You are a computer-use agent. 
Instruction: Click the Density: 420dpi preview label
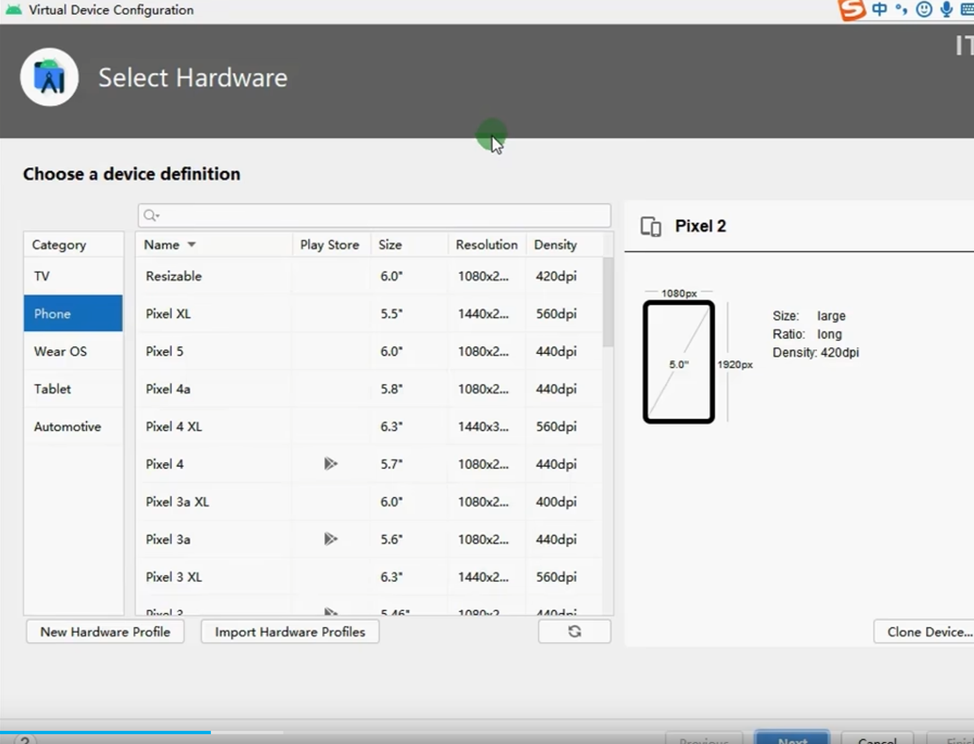coord(816,353)
